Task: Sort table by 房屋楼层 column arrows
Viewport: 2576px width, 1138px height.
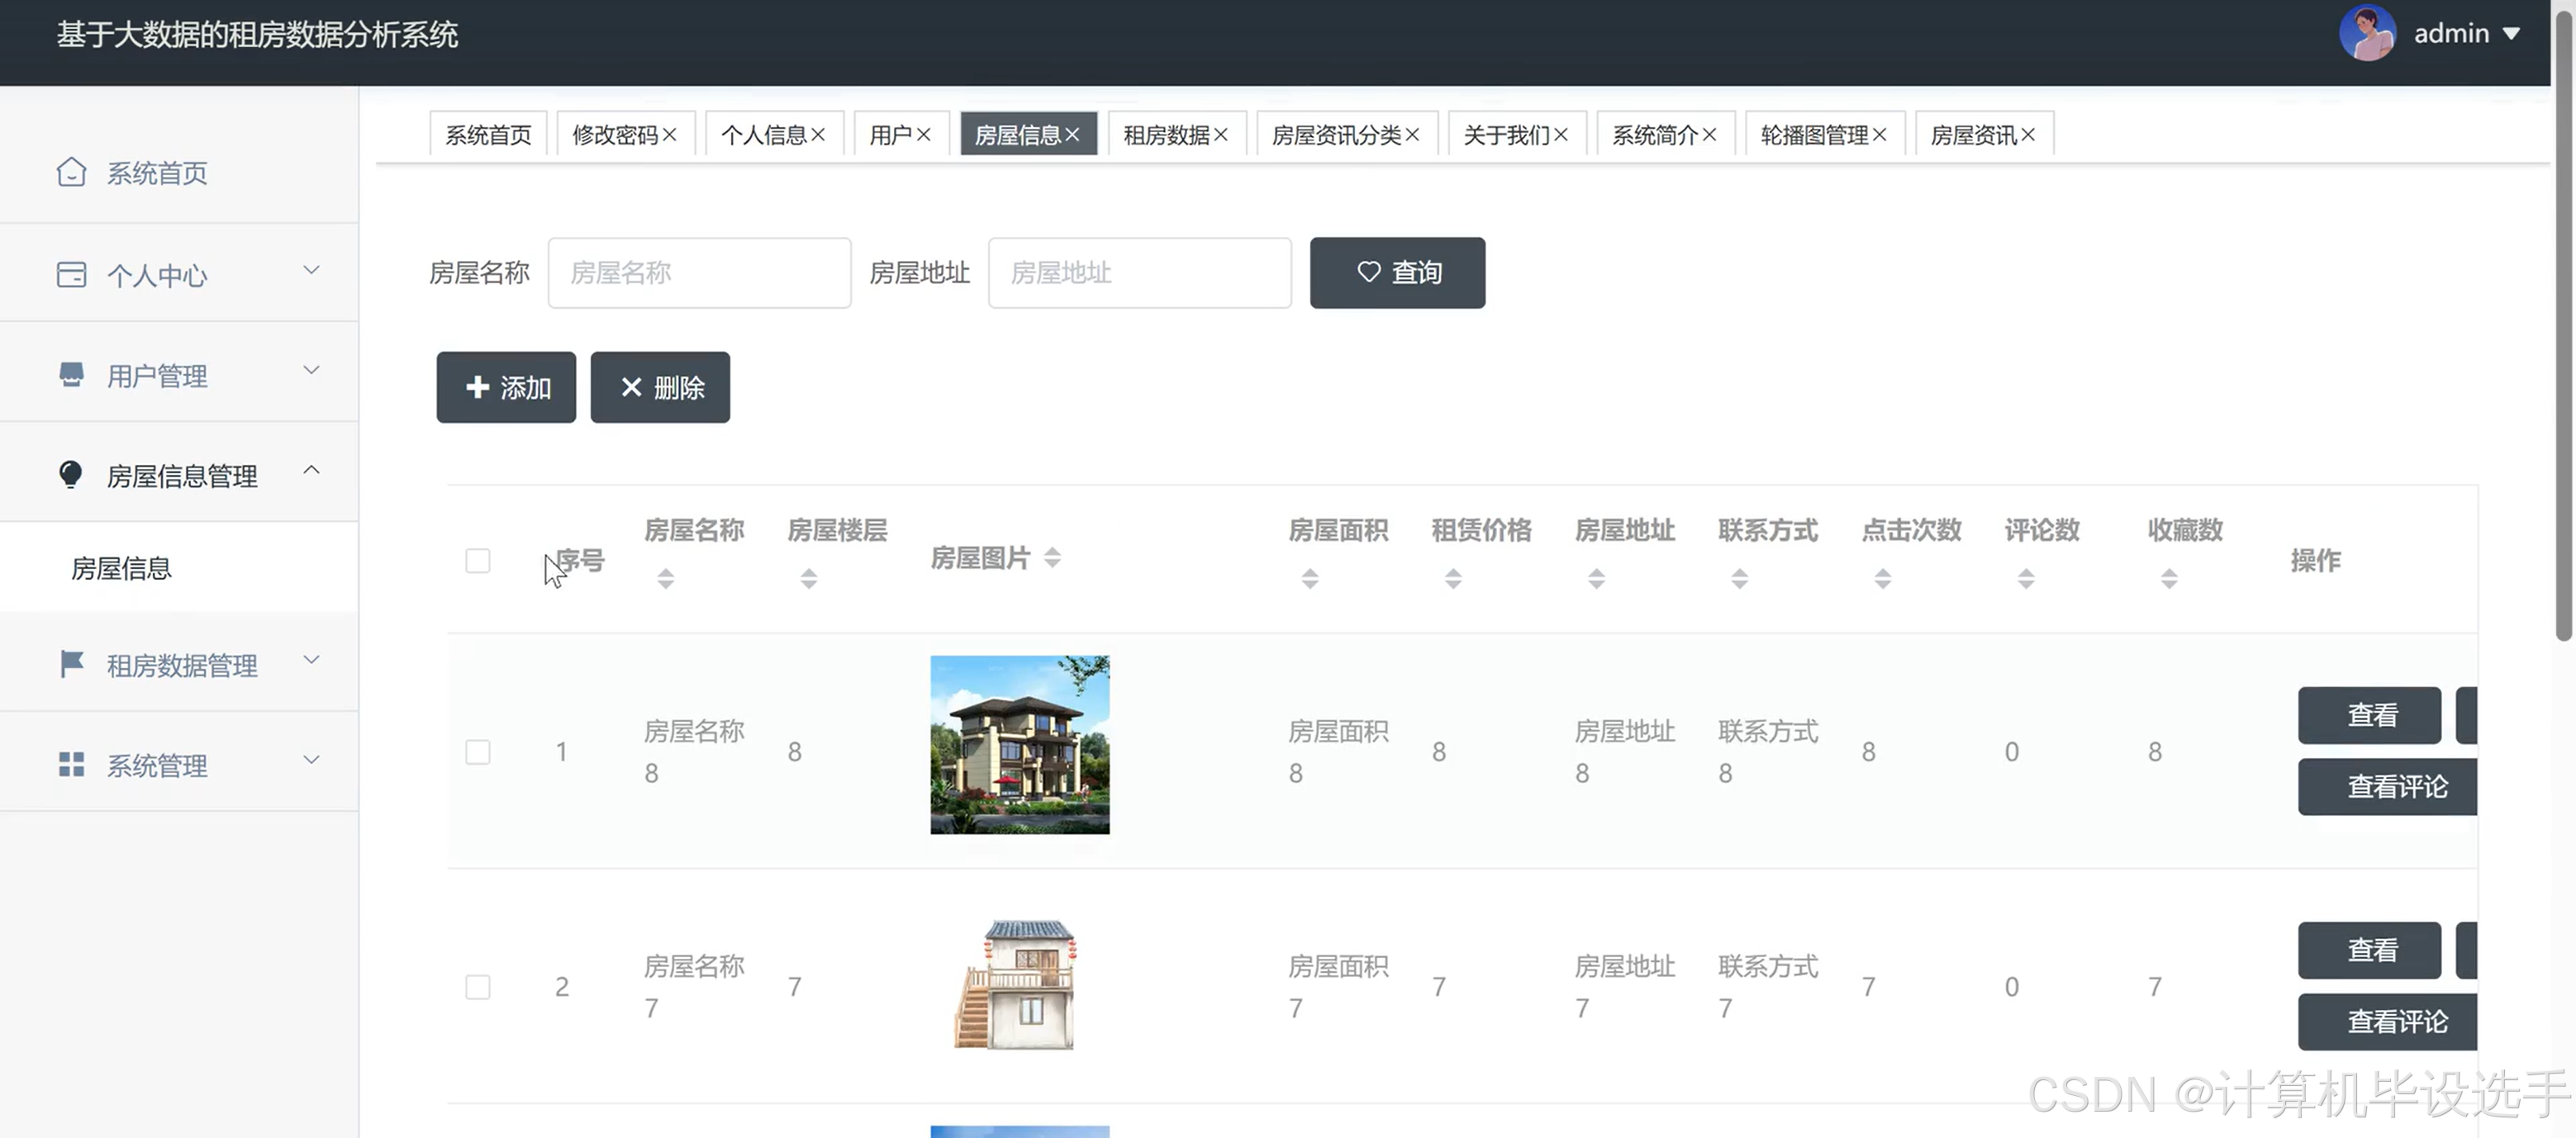Action: pos(809,578)
